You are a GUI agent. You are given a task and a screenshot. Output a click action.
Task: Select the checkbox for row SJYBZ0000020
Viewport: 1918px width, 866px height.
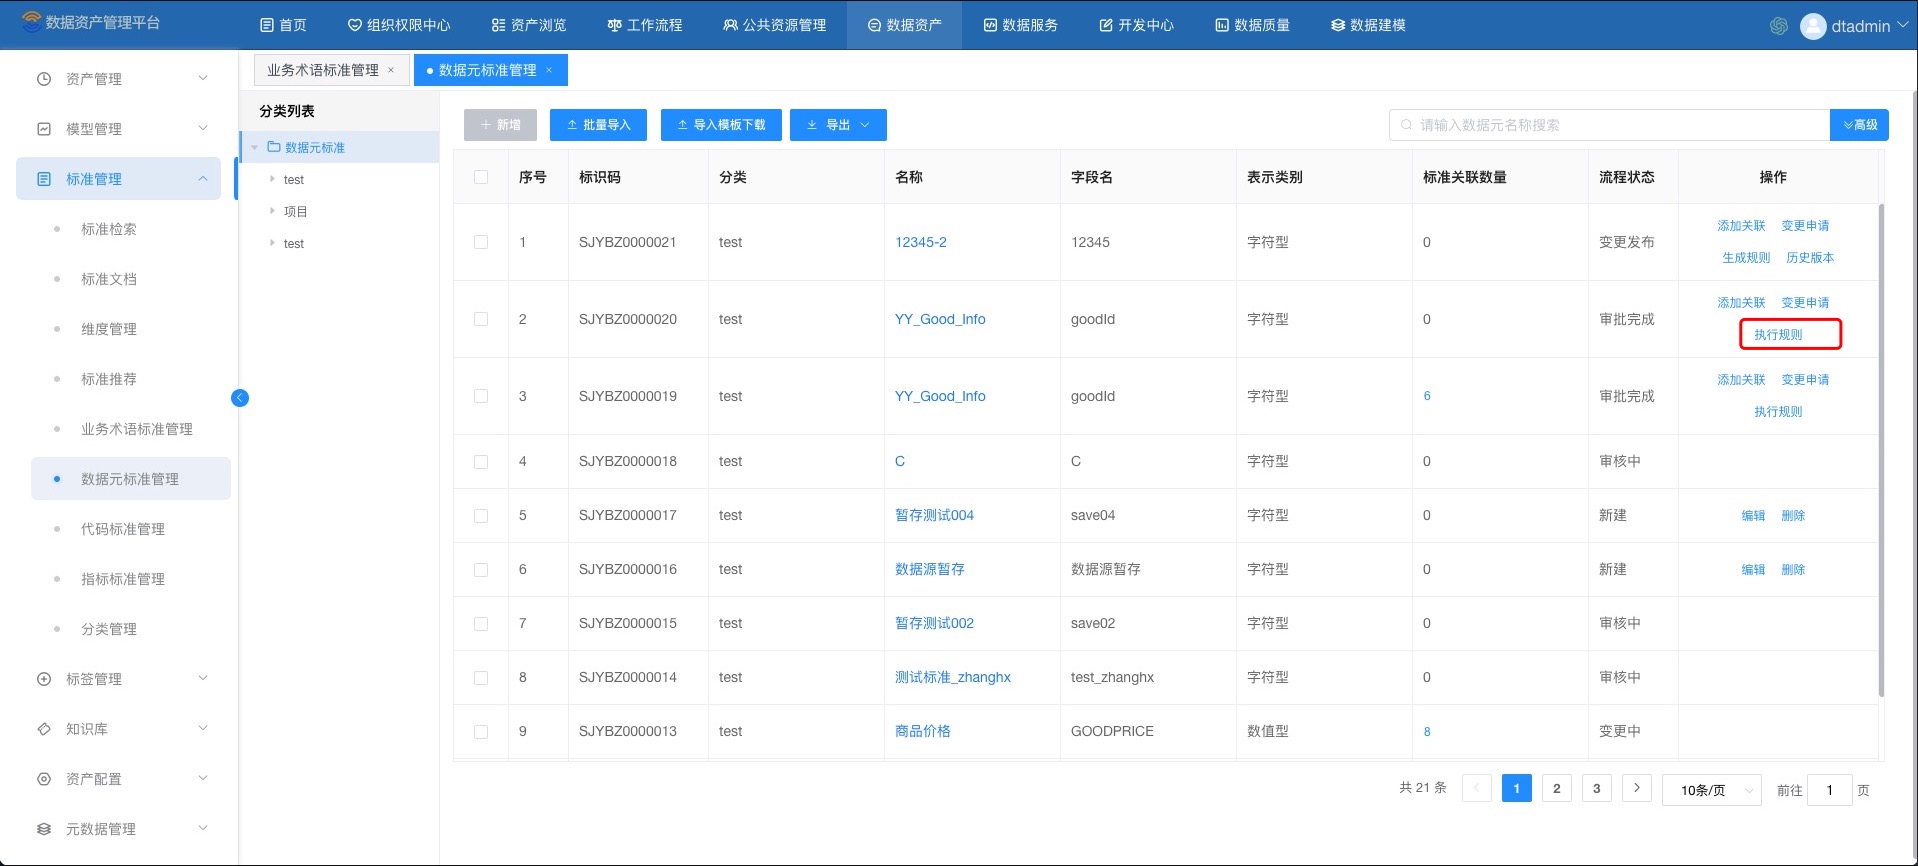[x=481, y=319]
